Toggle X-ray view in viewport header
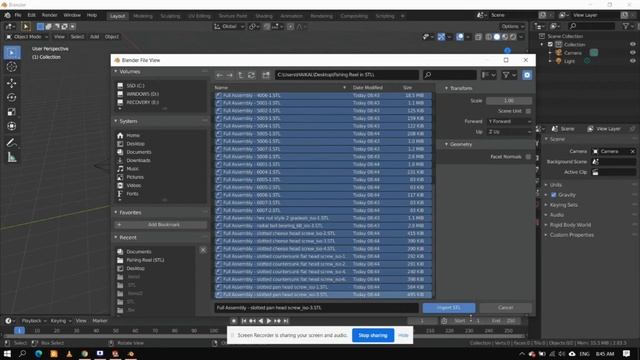 (x=478, y=37)
